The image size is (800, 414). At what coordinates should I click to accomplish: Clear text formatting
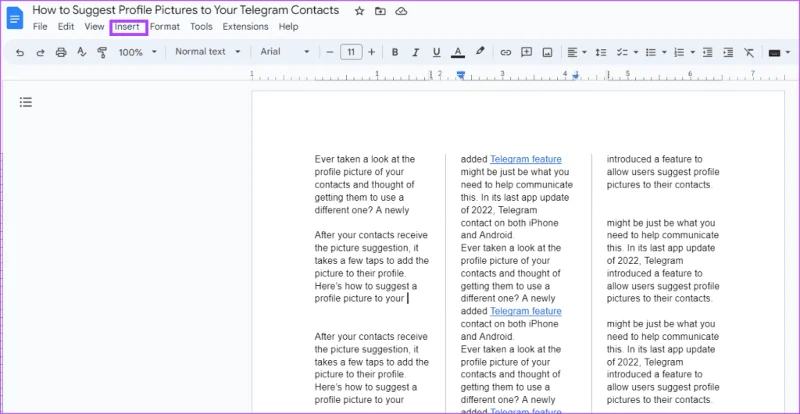tap(748, 52)
